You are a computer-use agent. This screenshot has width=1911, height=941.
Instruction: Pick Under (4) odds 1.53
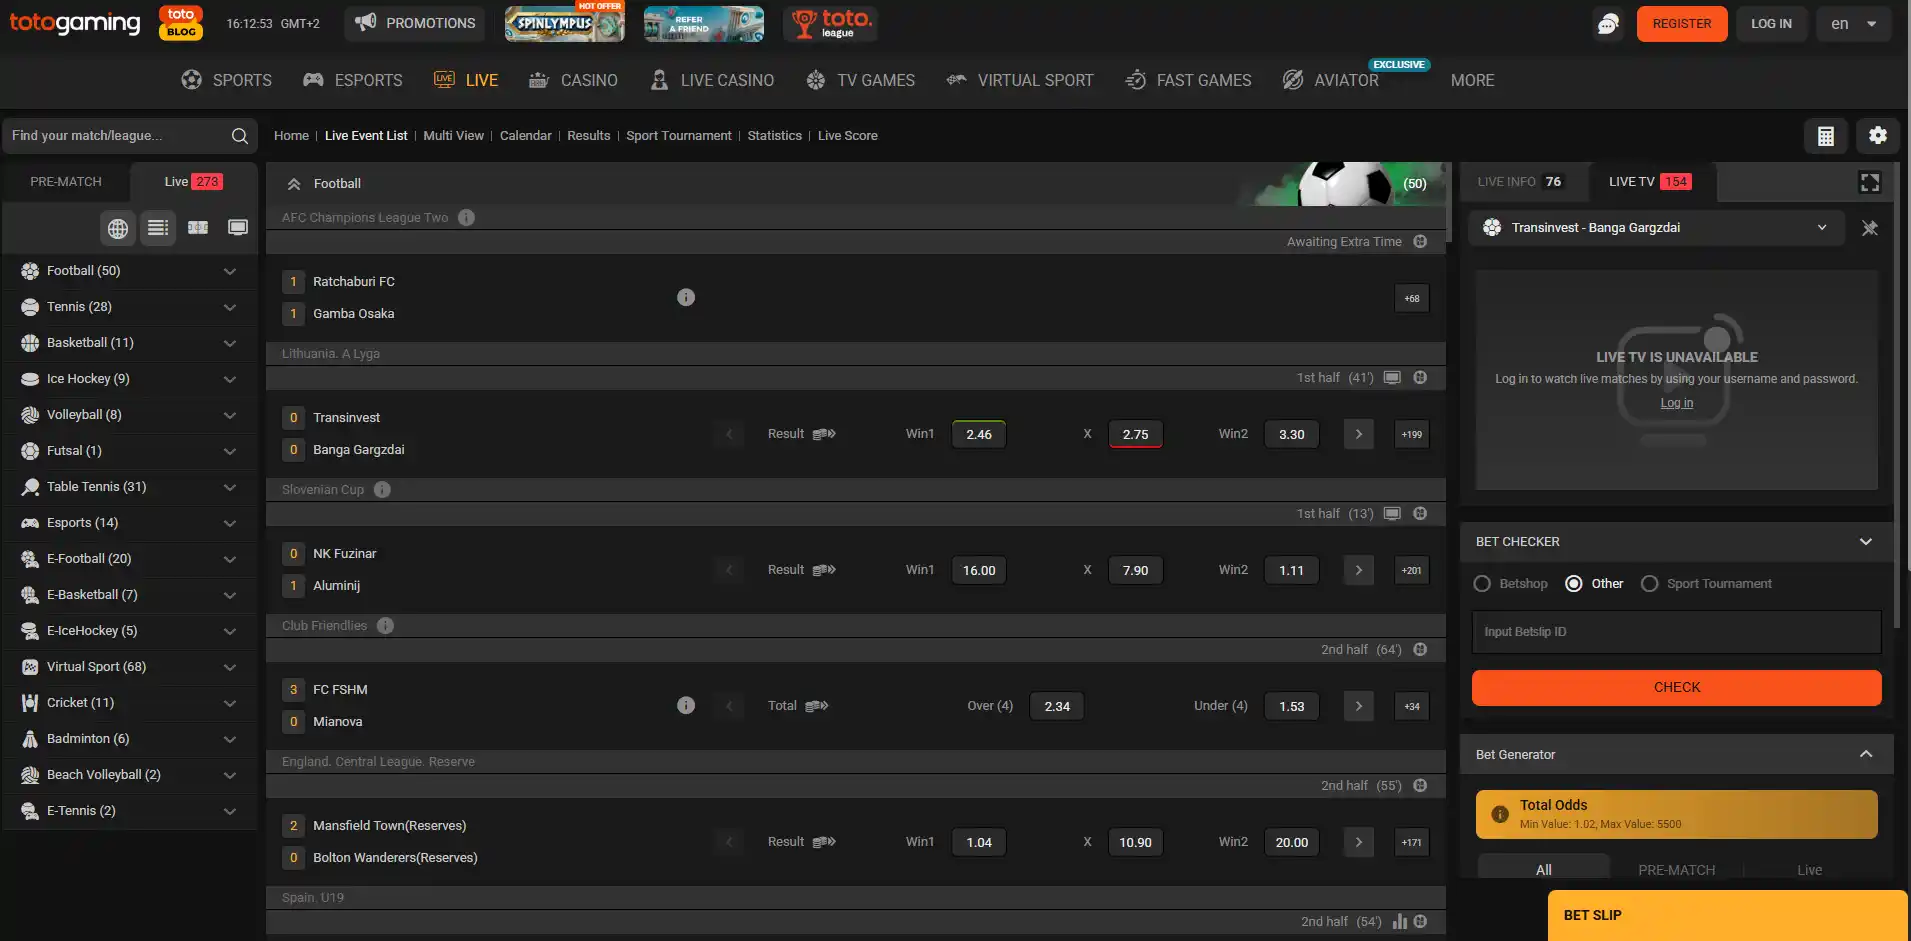1291,706
